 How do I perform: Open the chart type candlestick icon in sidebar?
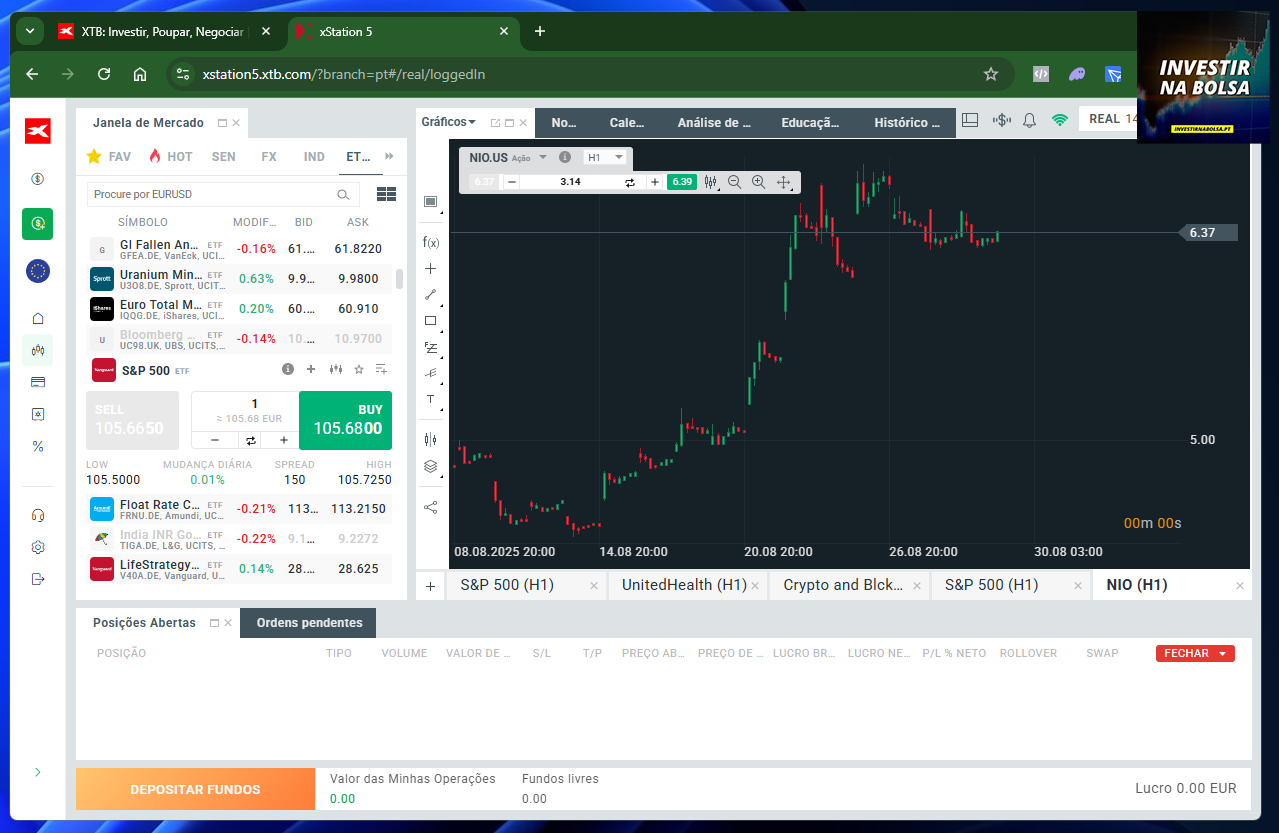(431, 439)
